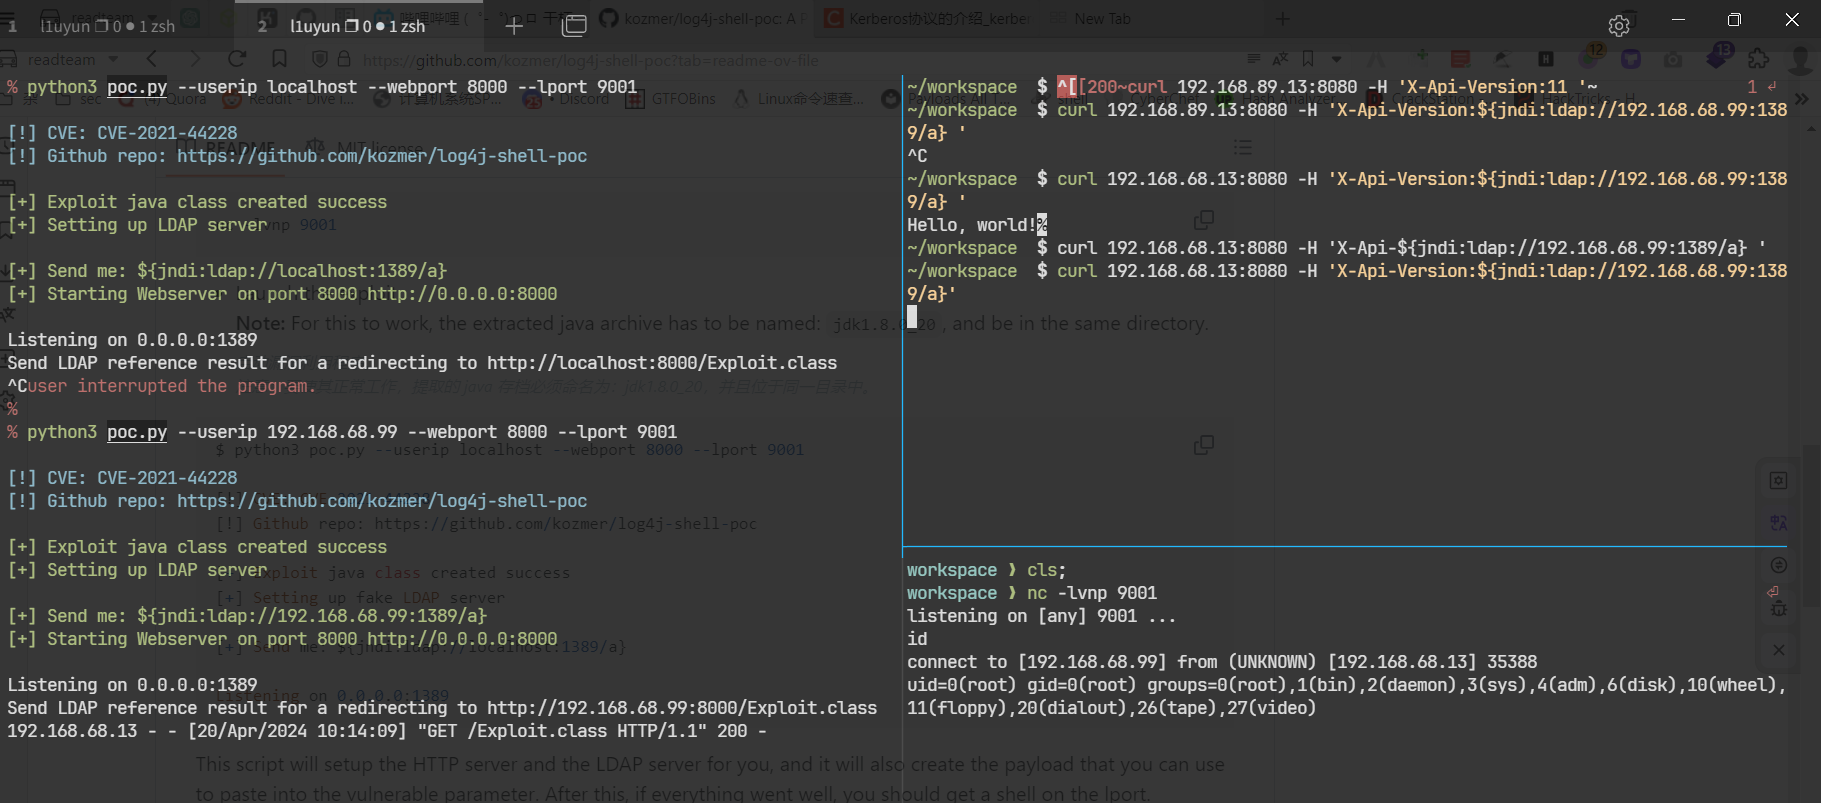1821x803 pixels.
Task: Open http://localhost:8000/Exploit.class link in terminal
Action: click(662, 363)
